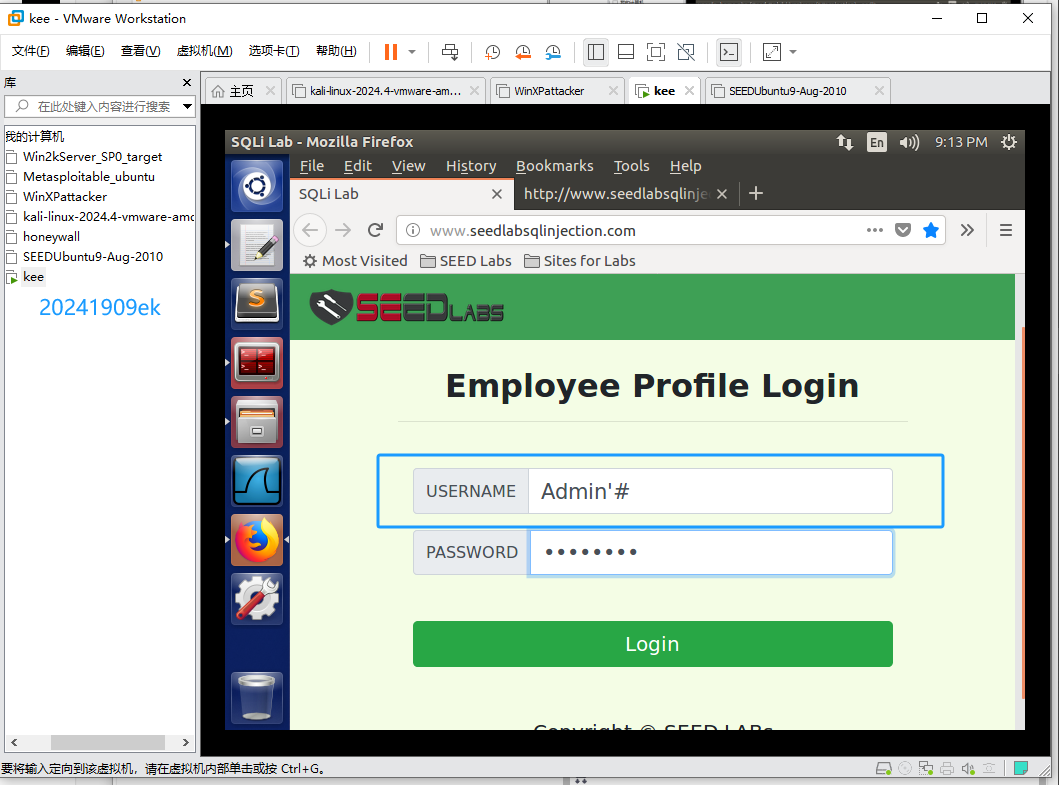Toggle Unity mode icon

[686, 52]
